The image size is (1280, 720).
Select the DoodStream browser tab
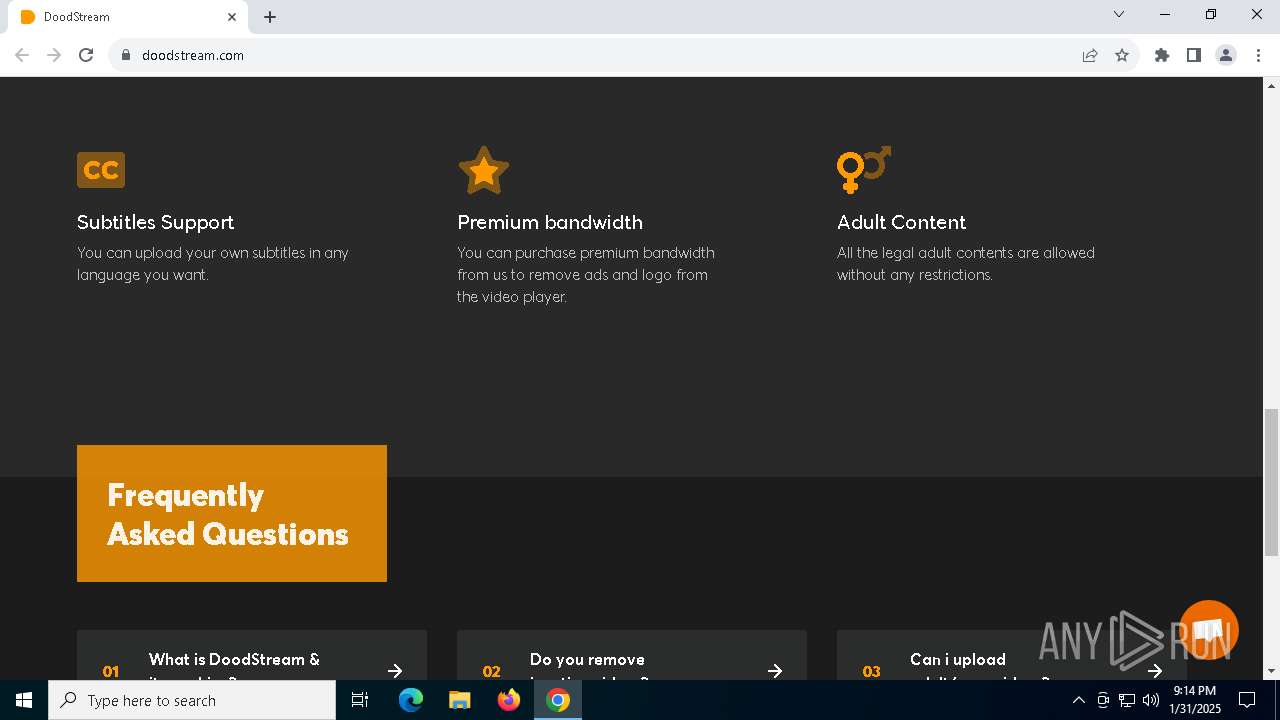click(128, 17)
